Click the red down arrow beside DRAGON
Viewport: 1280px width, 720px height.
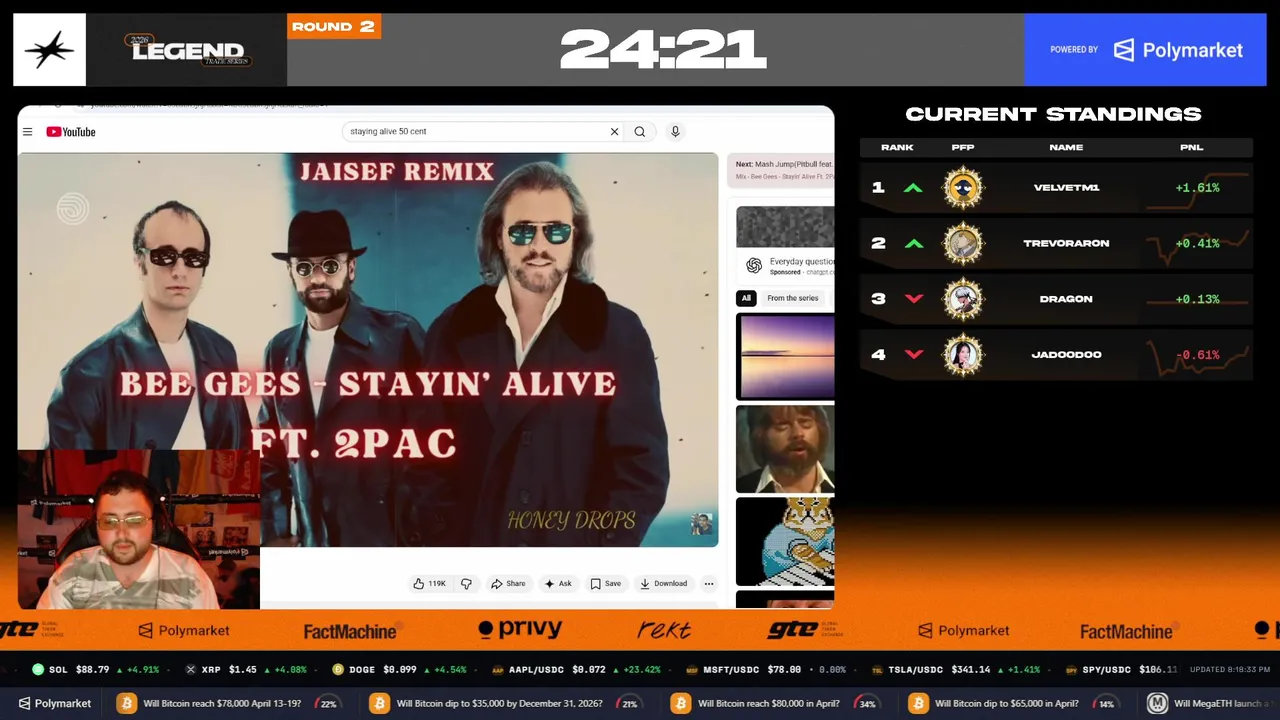pyautogui.click(x=913, y=299)
